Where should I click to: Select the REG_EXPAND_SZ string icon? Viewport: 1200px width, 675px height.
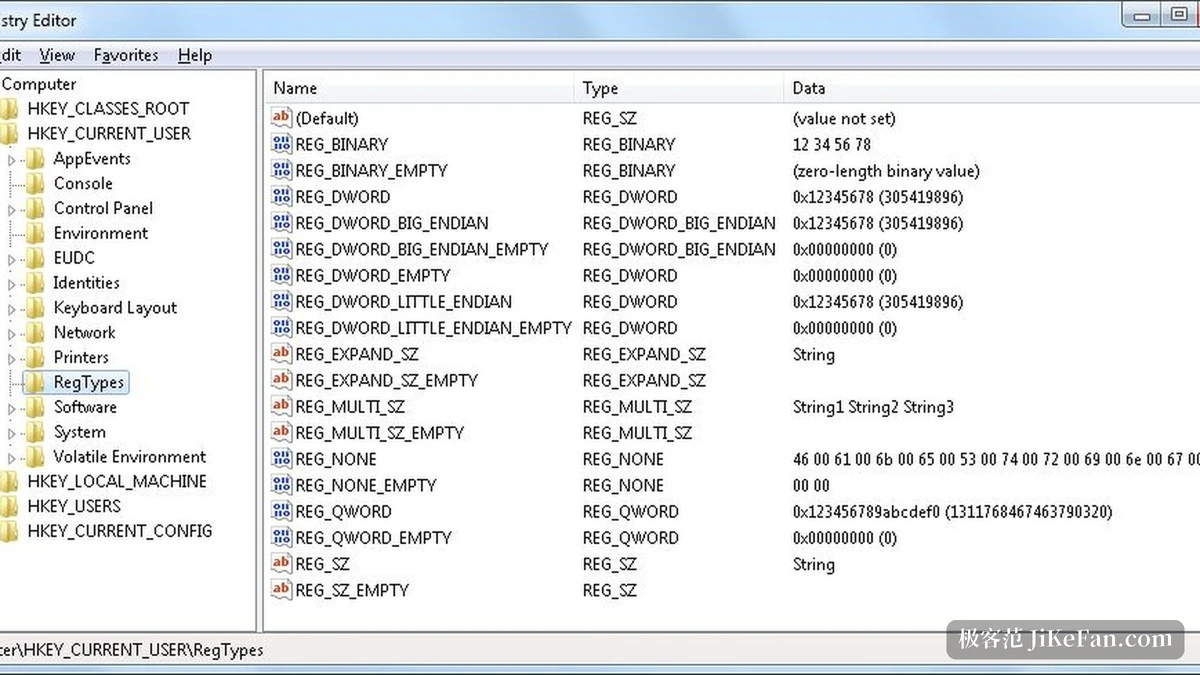[281, 354]
